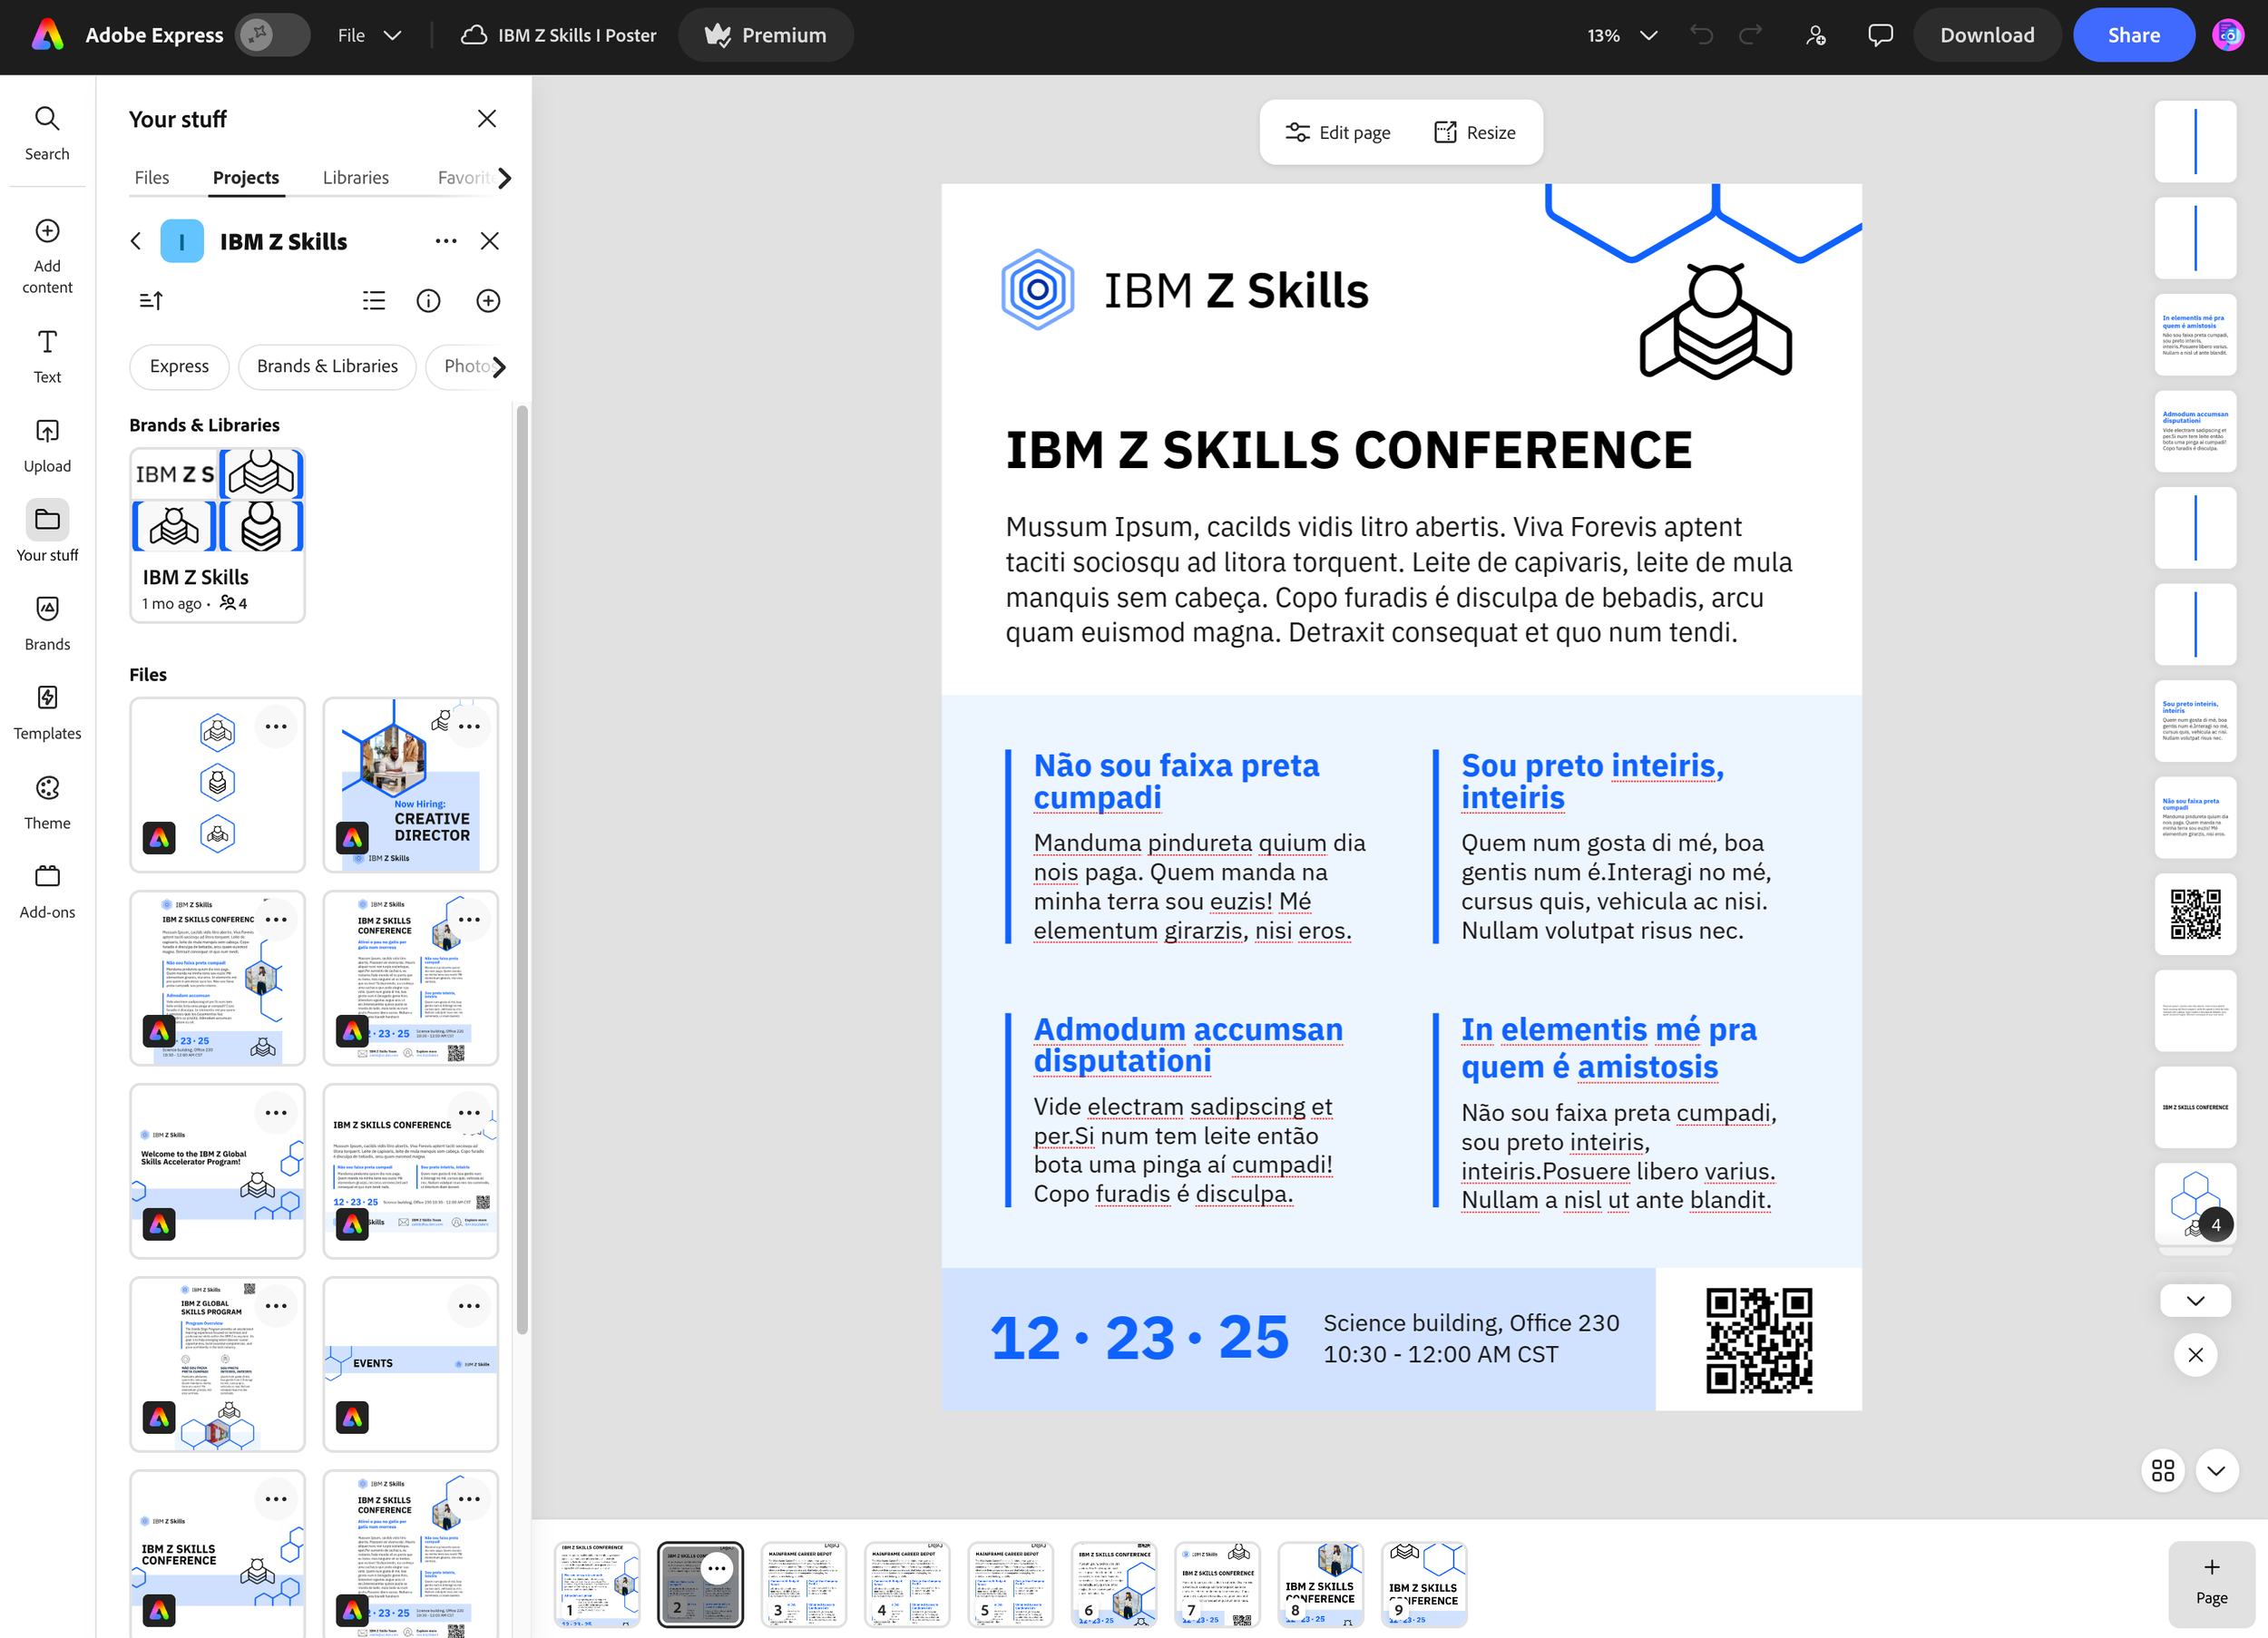Click the comments speech bubble icon
The width and height of the screenshot is (2268, 1638).
click(1879, 35)
